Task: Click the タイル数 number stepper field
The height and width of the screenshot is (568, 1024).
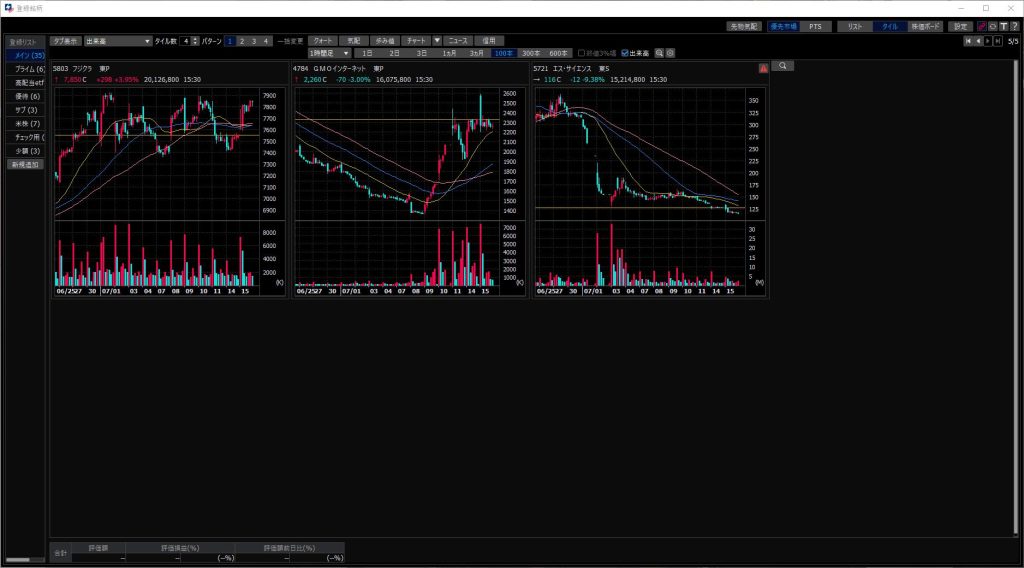Action: [185, 41]
